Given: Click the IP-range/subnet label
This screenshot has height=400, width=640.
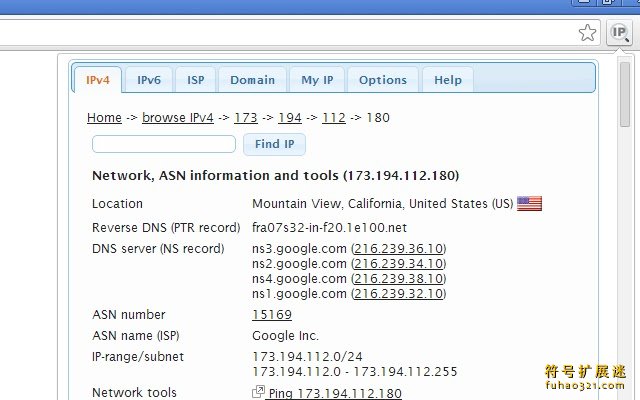Looking at the screenshot, I should [x=138, y=357].
